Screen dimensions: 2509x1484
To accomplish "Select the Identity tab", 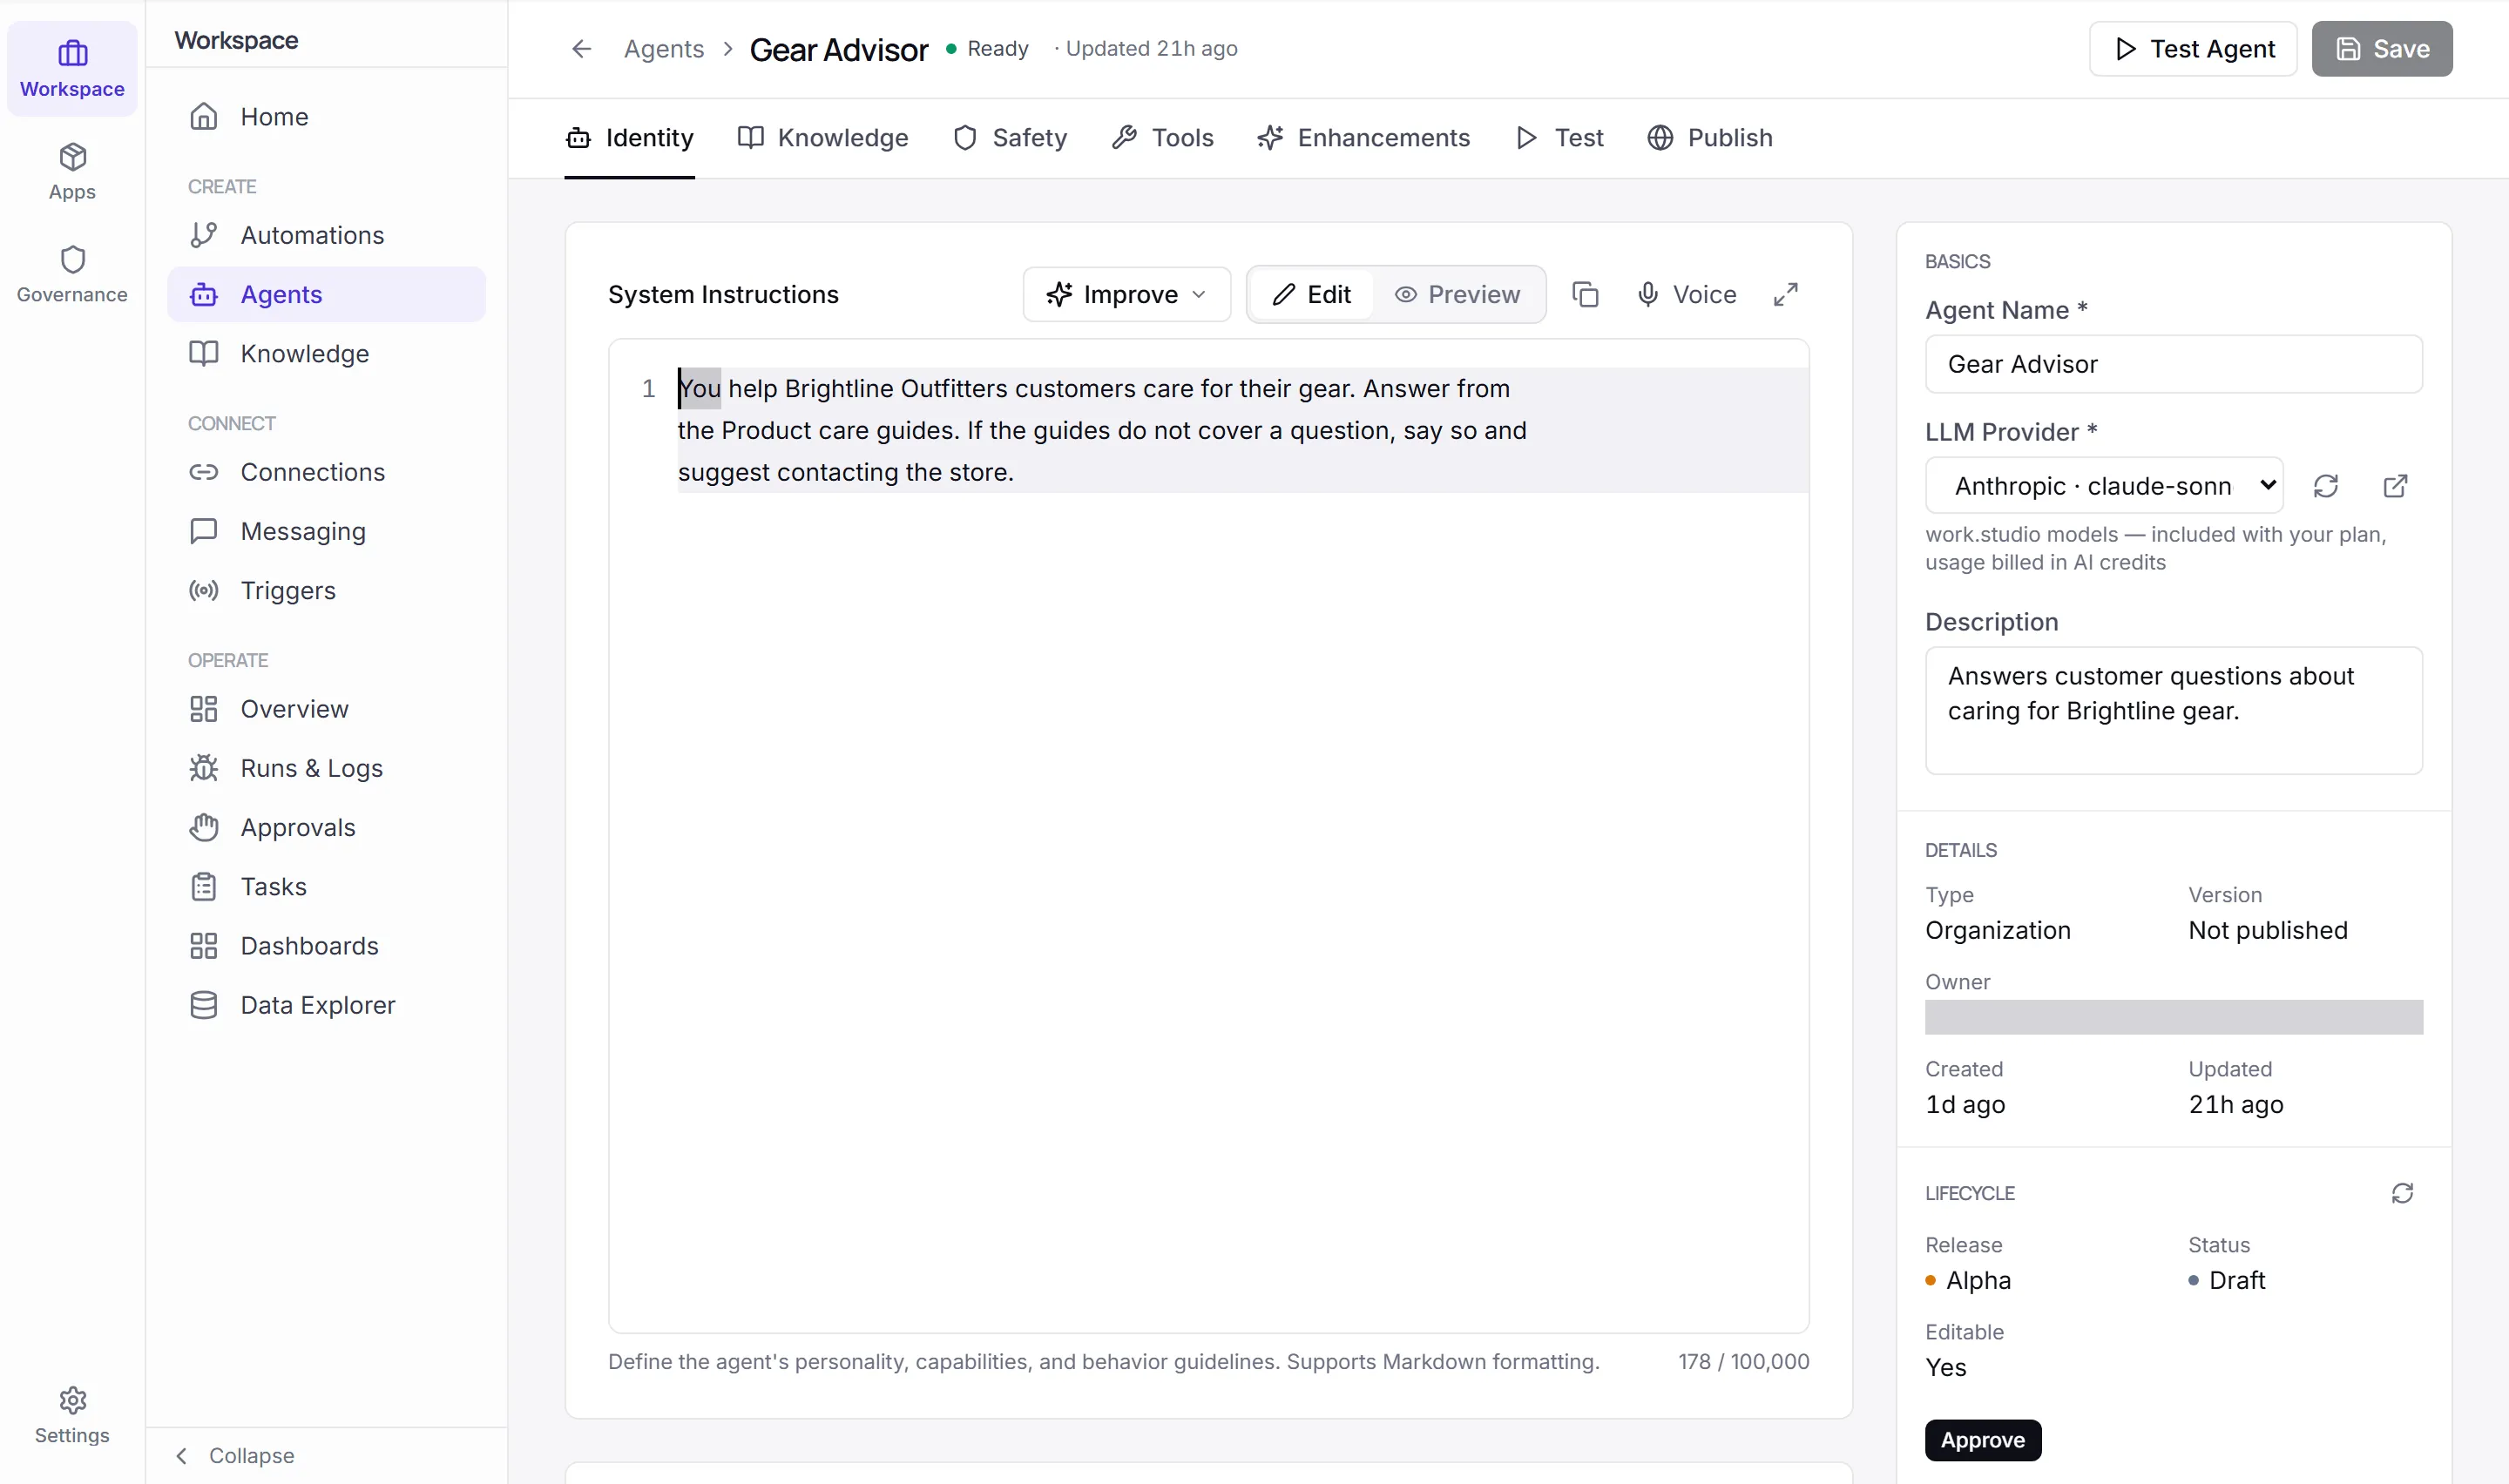I will (630, 138).
